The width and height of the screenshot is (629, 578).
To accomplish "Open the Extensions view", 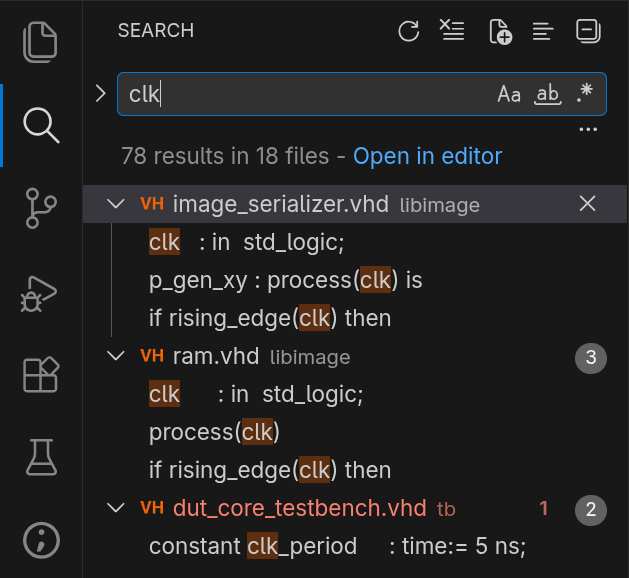I will point(41,375).
